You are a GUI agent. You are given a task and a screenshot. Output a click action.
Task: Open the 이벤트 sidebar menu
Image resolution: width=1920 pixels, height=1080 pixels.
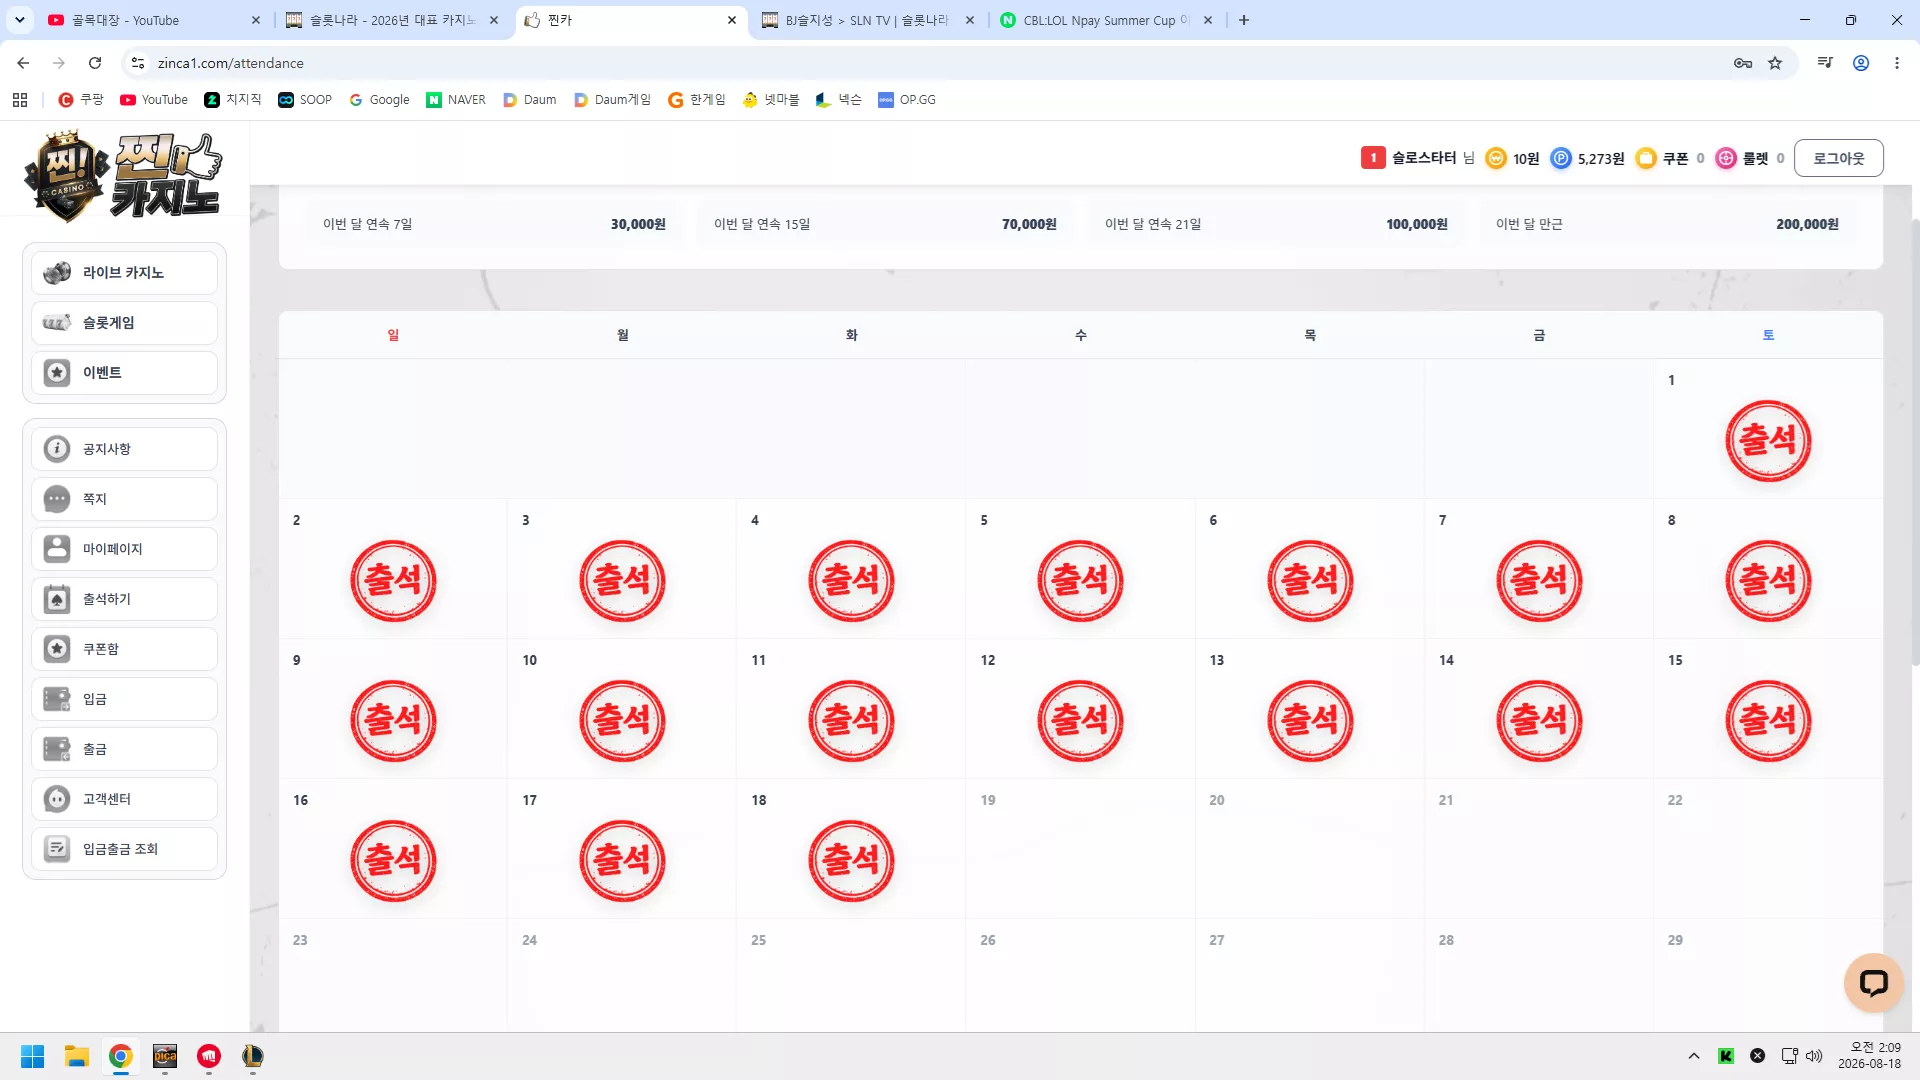point(124,373)
